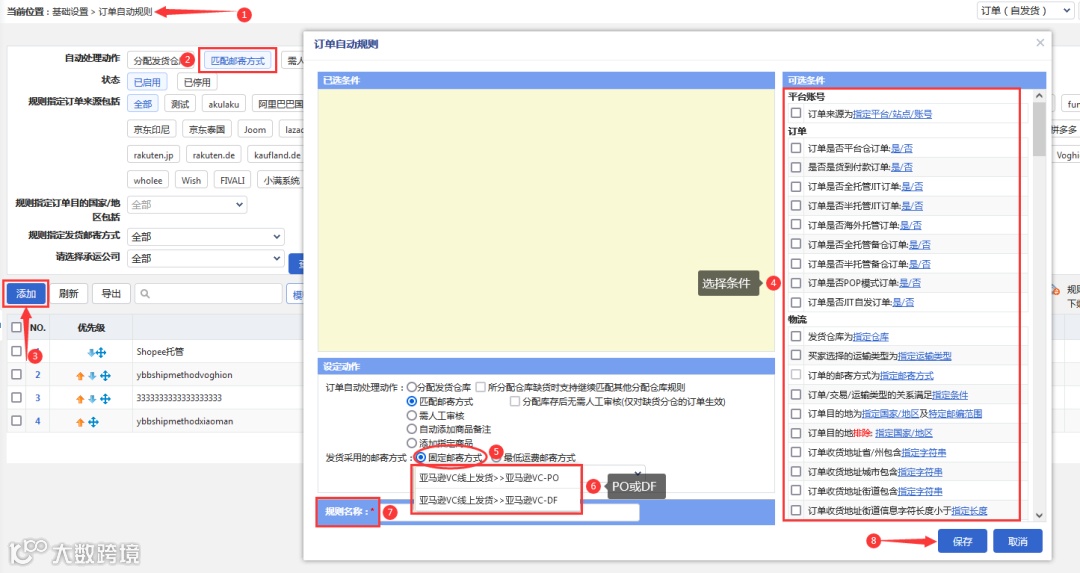Click the drag-move icon for Shopee托管 row
Image resolution: width=1080 pixels, height=573 pixels.
[x=101, y=353]
